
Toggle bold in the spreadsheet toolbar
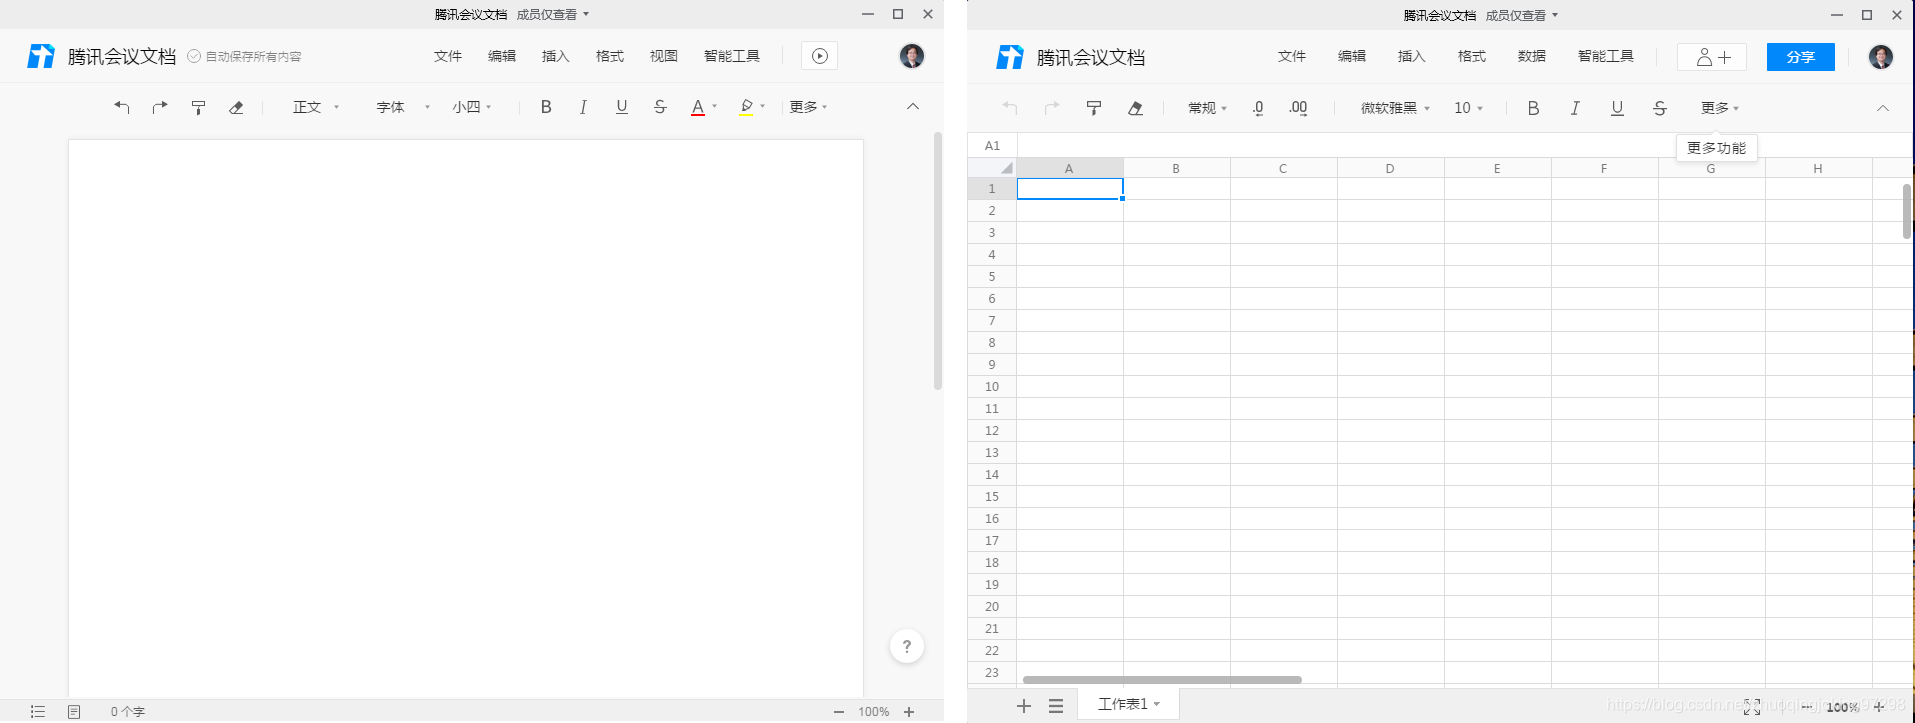point(1533,108)
